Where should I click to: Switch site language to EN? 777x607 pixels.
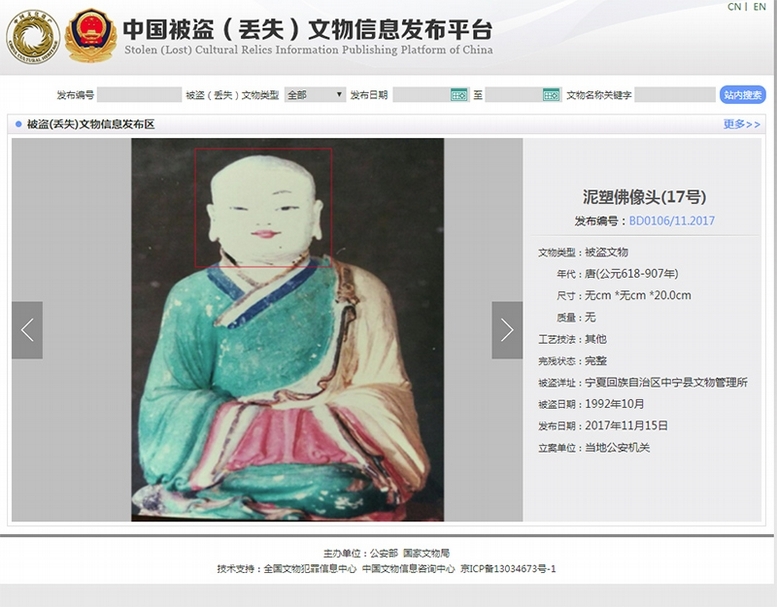point(759,6)
